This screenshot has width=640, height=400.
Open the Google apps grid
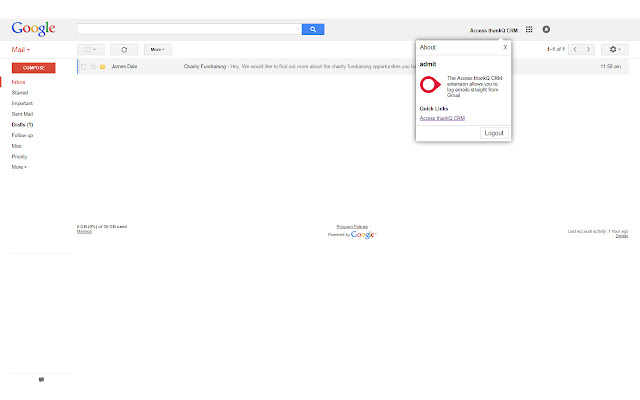click(529, 29)
